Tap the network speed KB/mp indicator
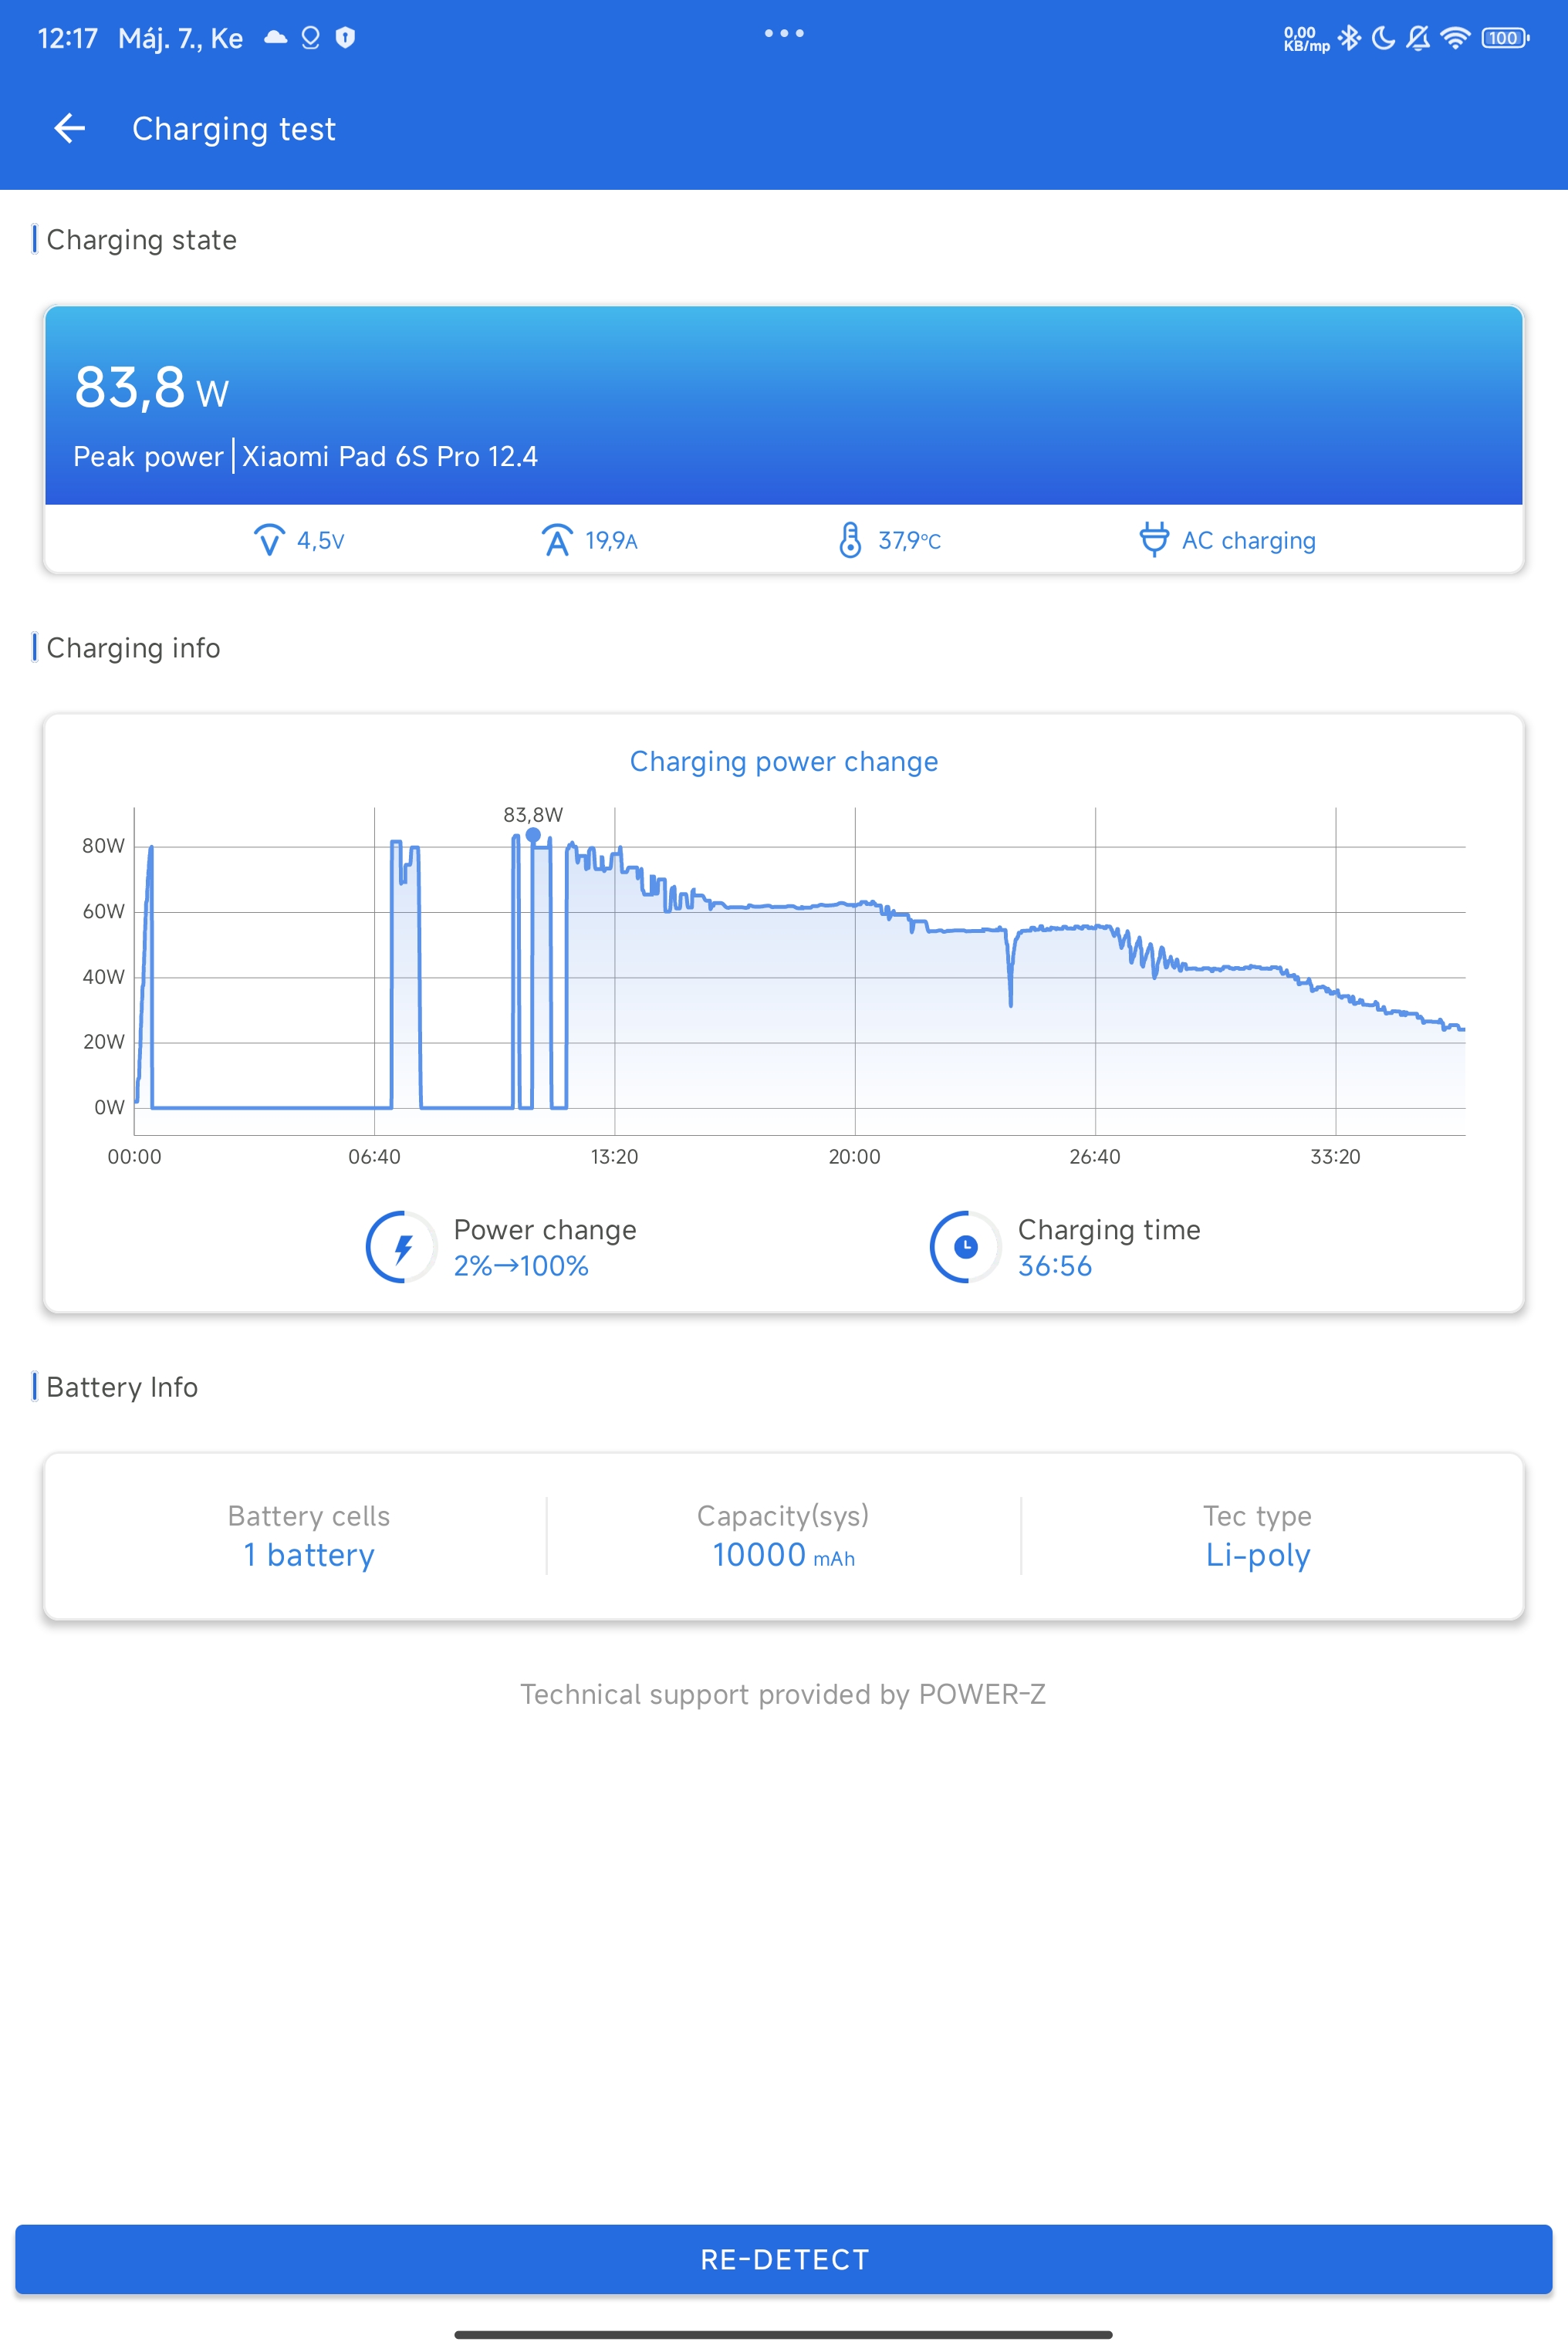Image resolution: width=1568 pixels, height=2352 pixels. 1306,38
